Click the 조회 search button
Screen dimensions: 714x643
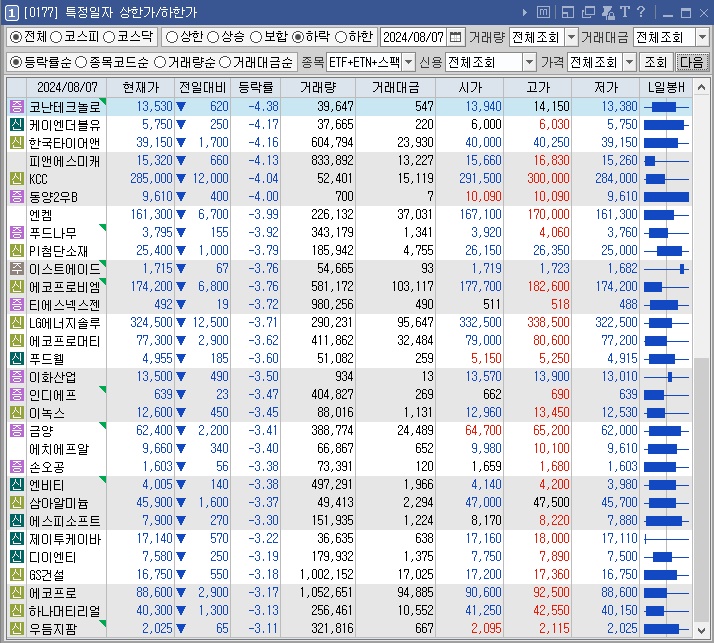(655, 62)
